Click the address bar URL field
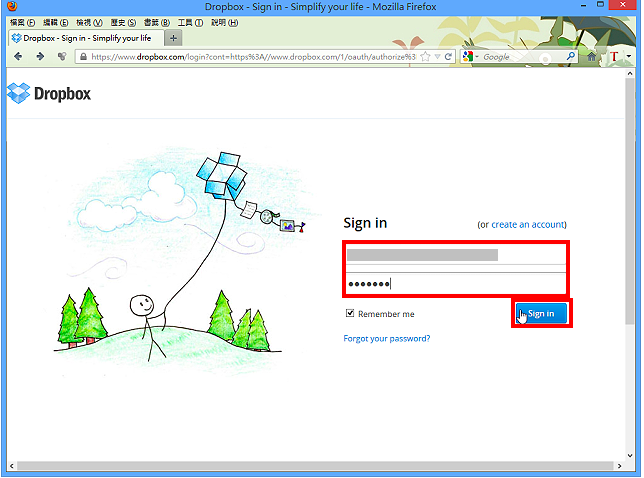This screenshot has width=644, height=478. [253, 57]
